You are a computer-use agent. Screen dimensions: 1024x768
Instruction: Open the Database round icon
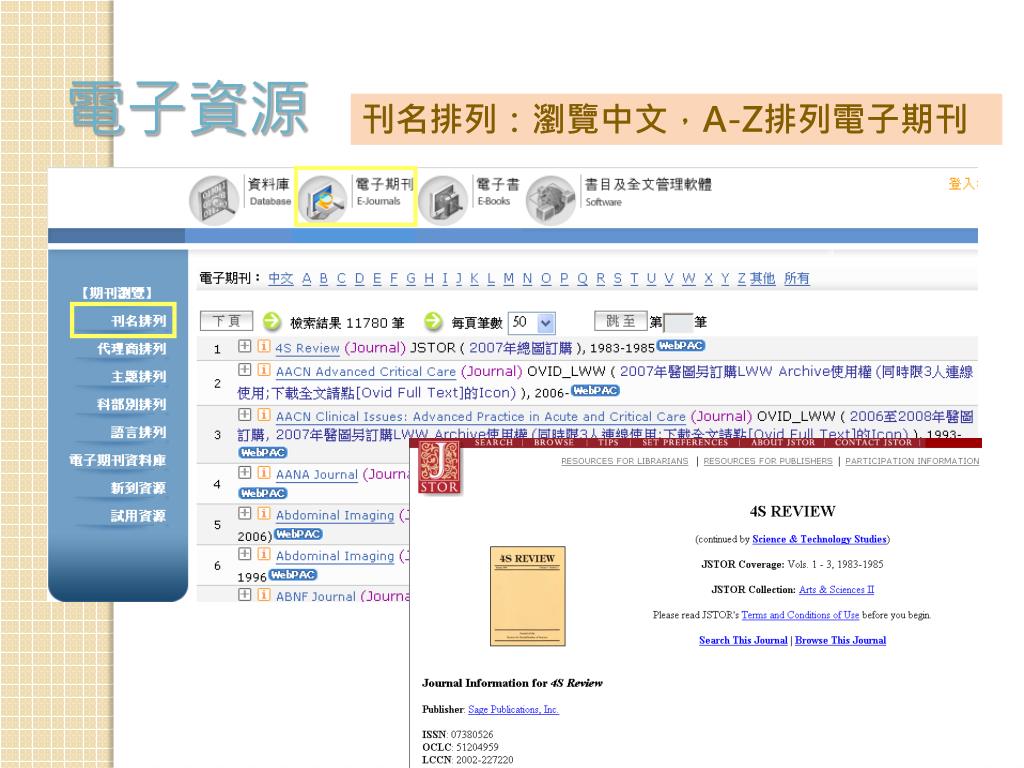[x=214, y=200]
